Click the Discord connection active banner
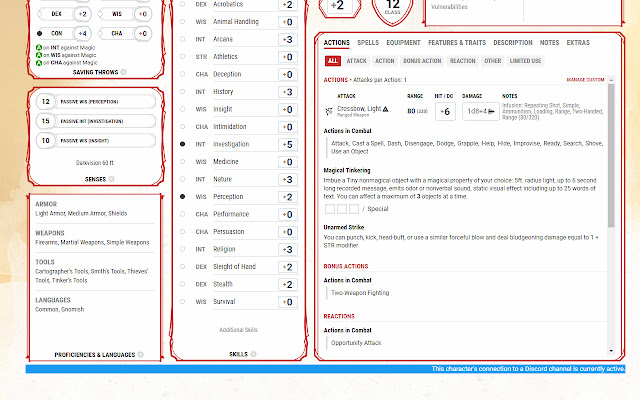The image size is (640, 400). pyautogui.click(x=325, y=369)
